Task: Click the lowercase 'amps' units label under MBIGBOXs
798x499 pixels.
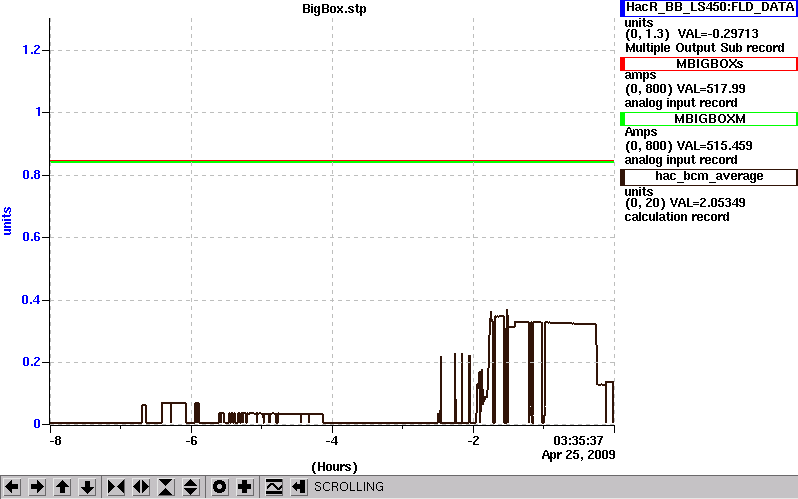Action: 640,76
